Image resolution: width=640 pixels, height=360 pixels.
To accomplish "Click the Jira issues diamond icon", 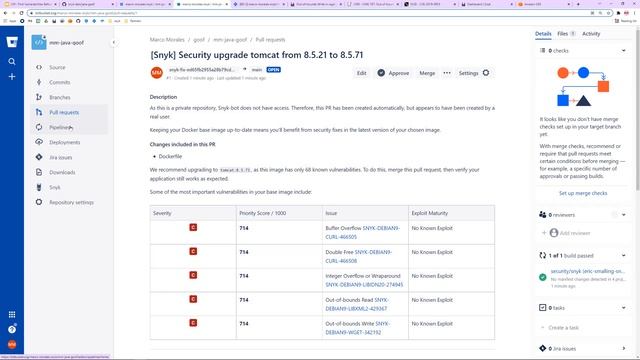I will (39, 157).
